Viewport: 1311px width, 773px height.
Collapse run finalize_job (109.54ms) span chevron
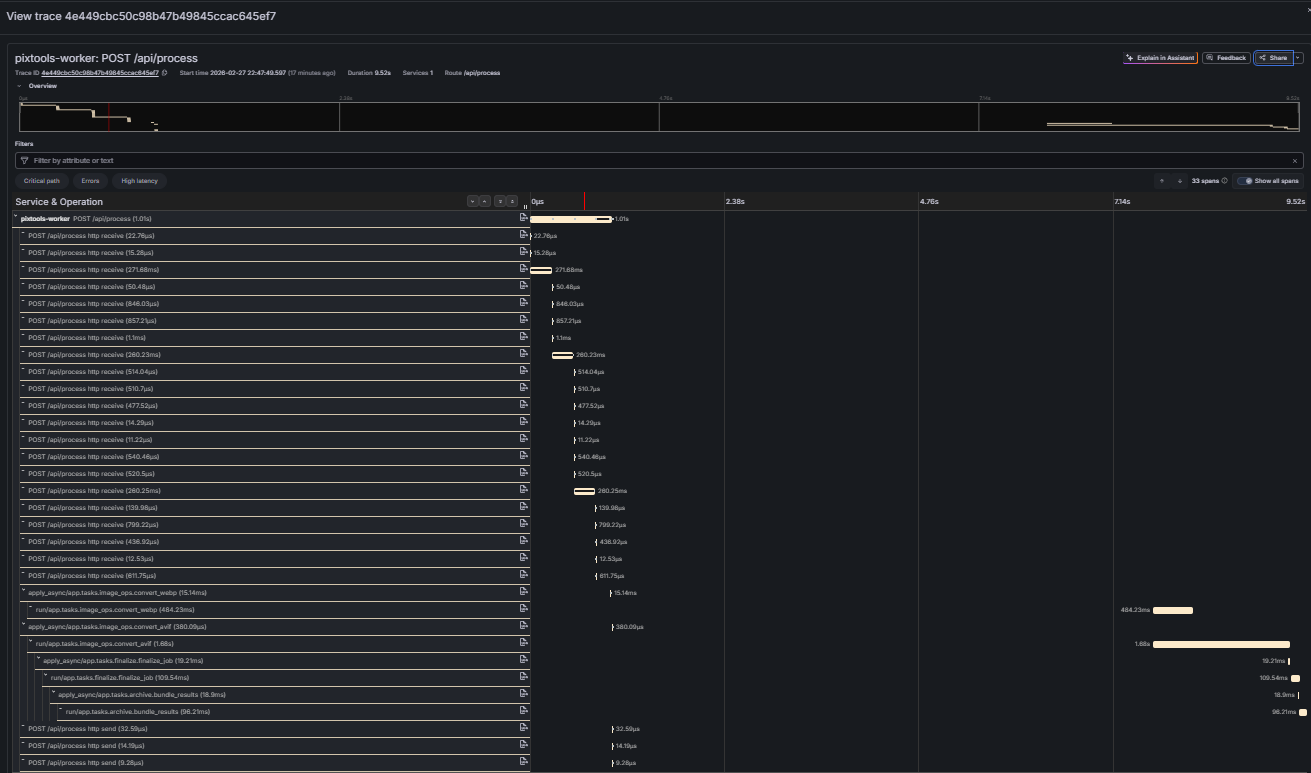pos(45,676)
